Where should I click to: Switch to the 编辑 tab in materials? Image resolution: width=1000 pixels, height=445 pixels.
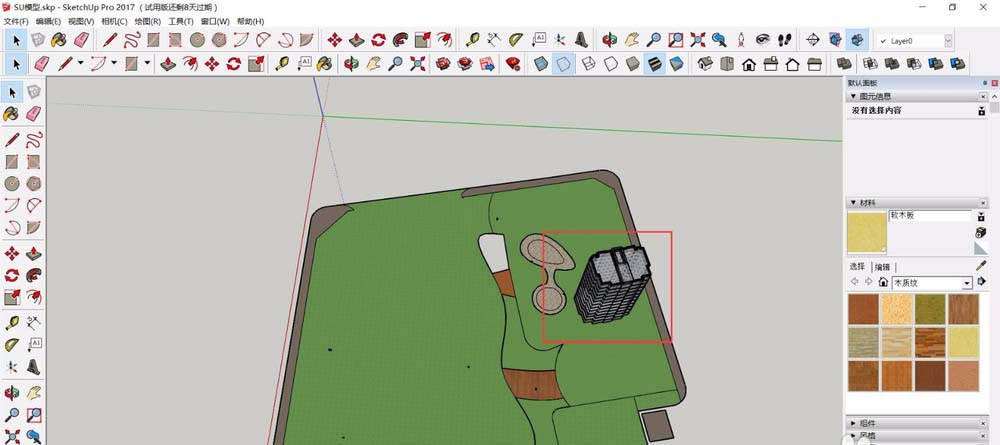882,267
